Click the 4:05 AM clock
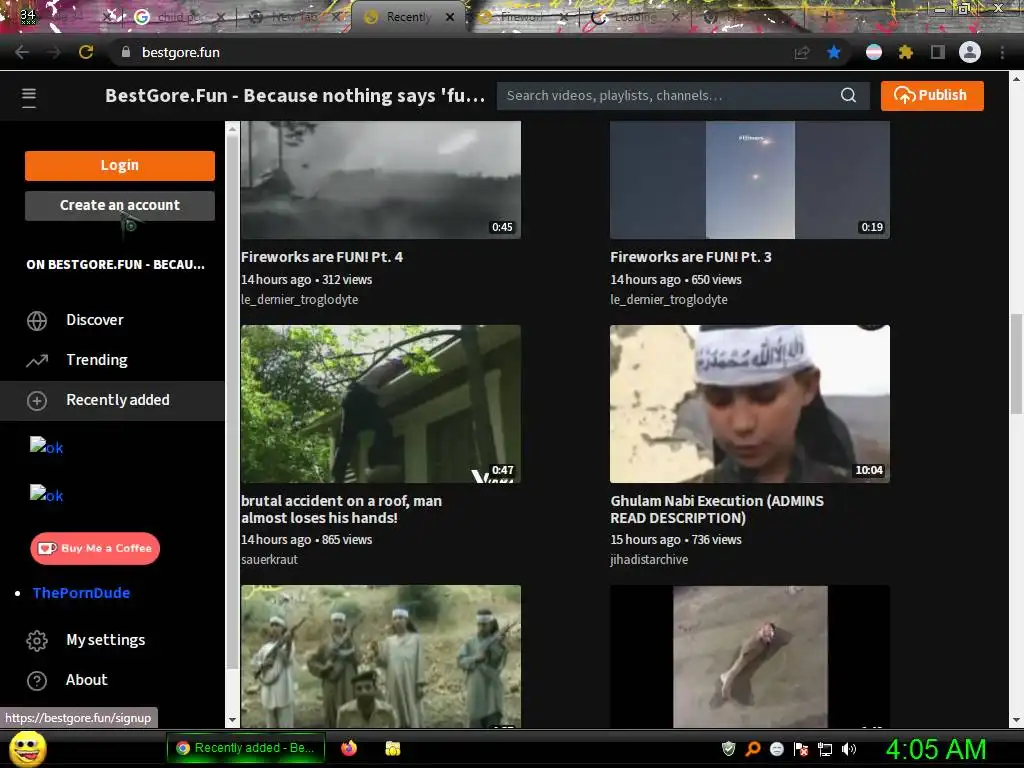The height and width of the screenshot is (768, 1024). [936, 749]
